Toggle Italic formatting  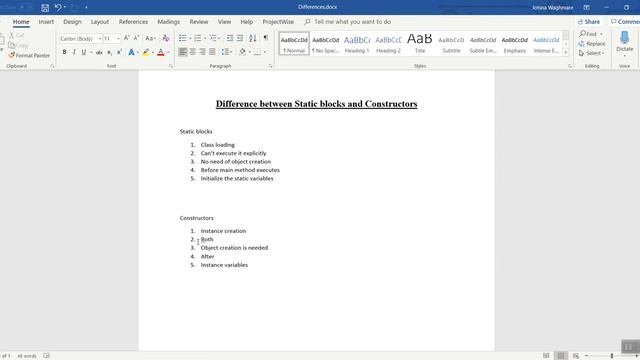click(x=74, y=52)
